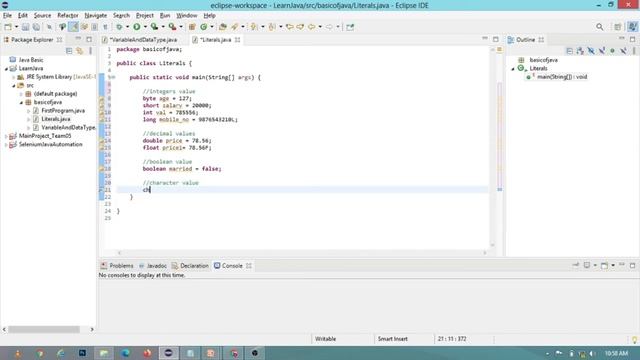Screen dimensions: 640x360
Task: Close the Console view tab
Action: tap(249, 266)
